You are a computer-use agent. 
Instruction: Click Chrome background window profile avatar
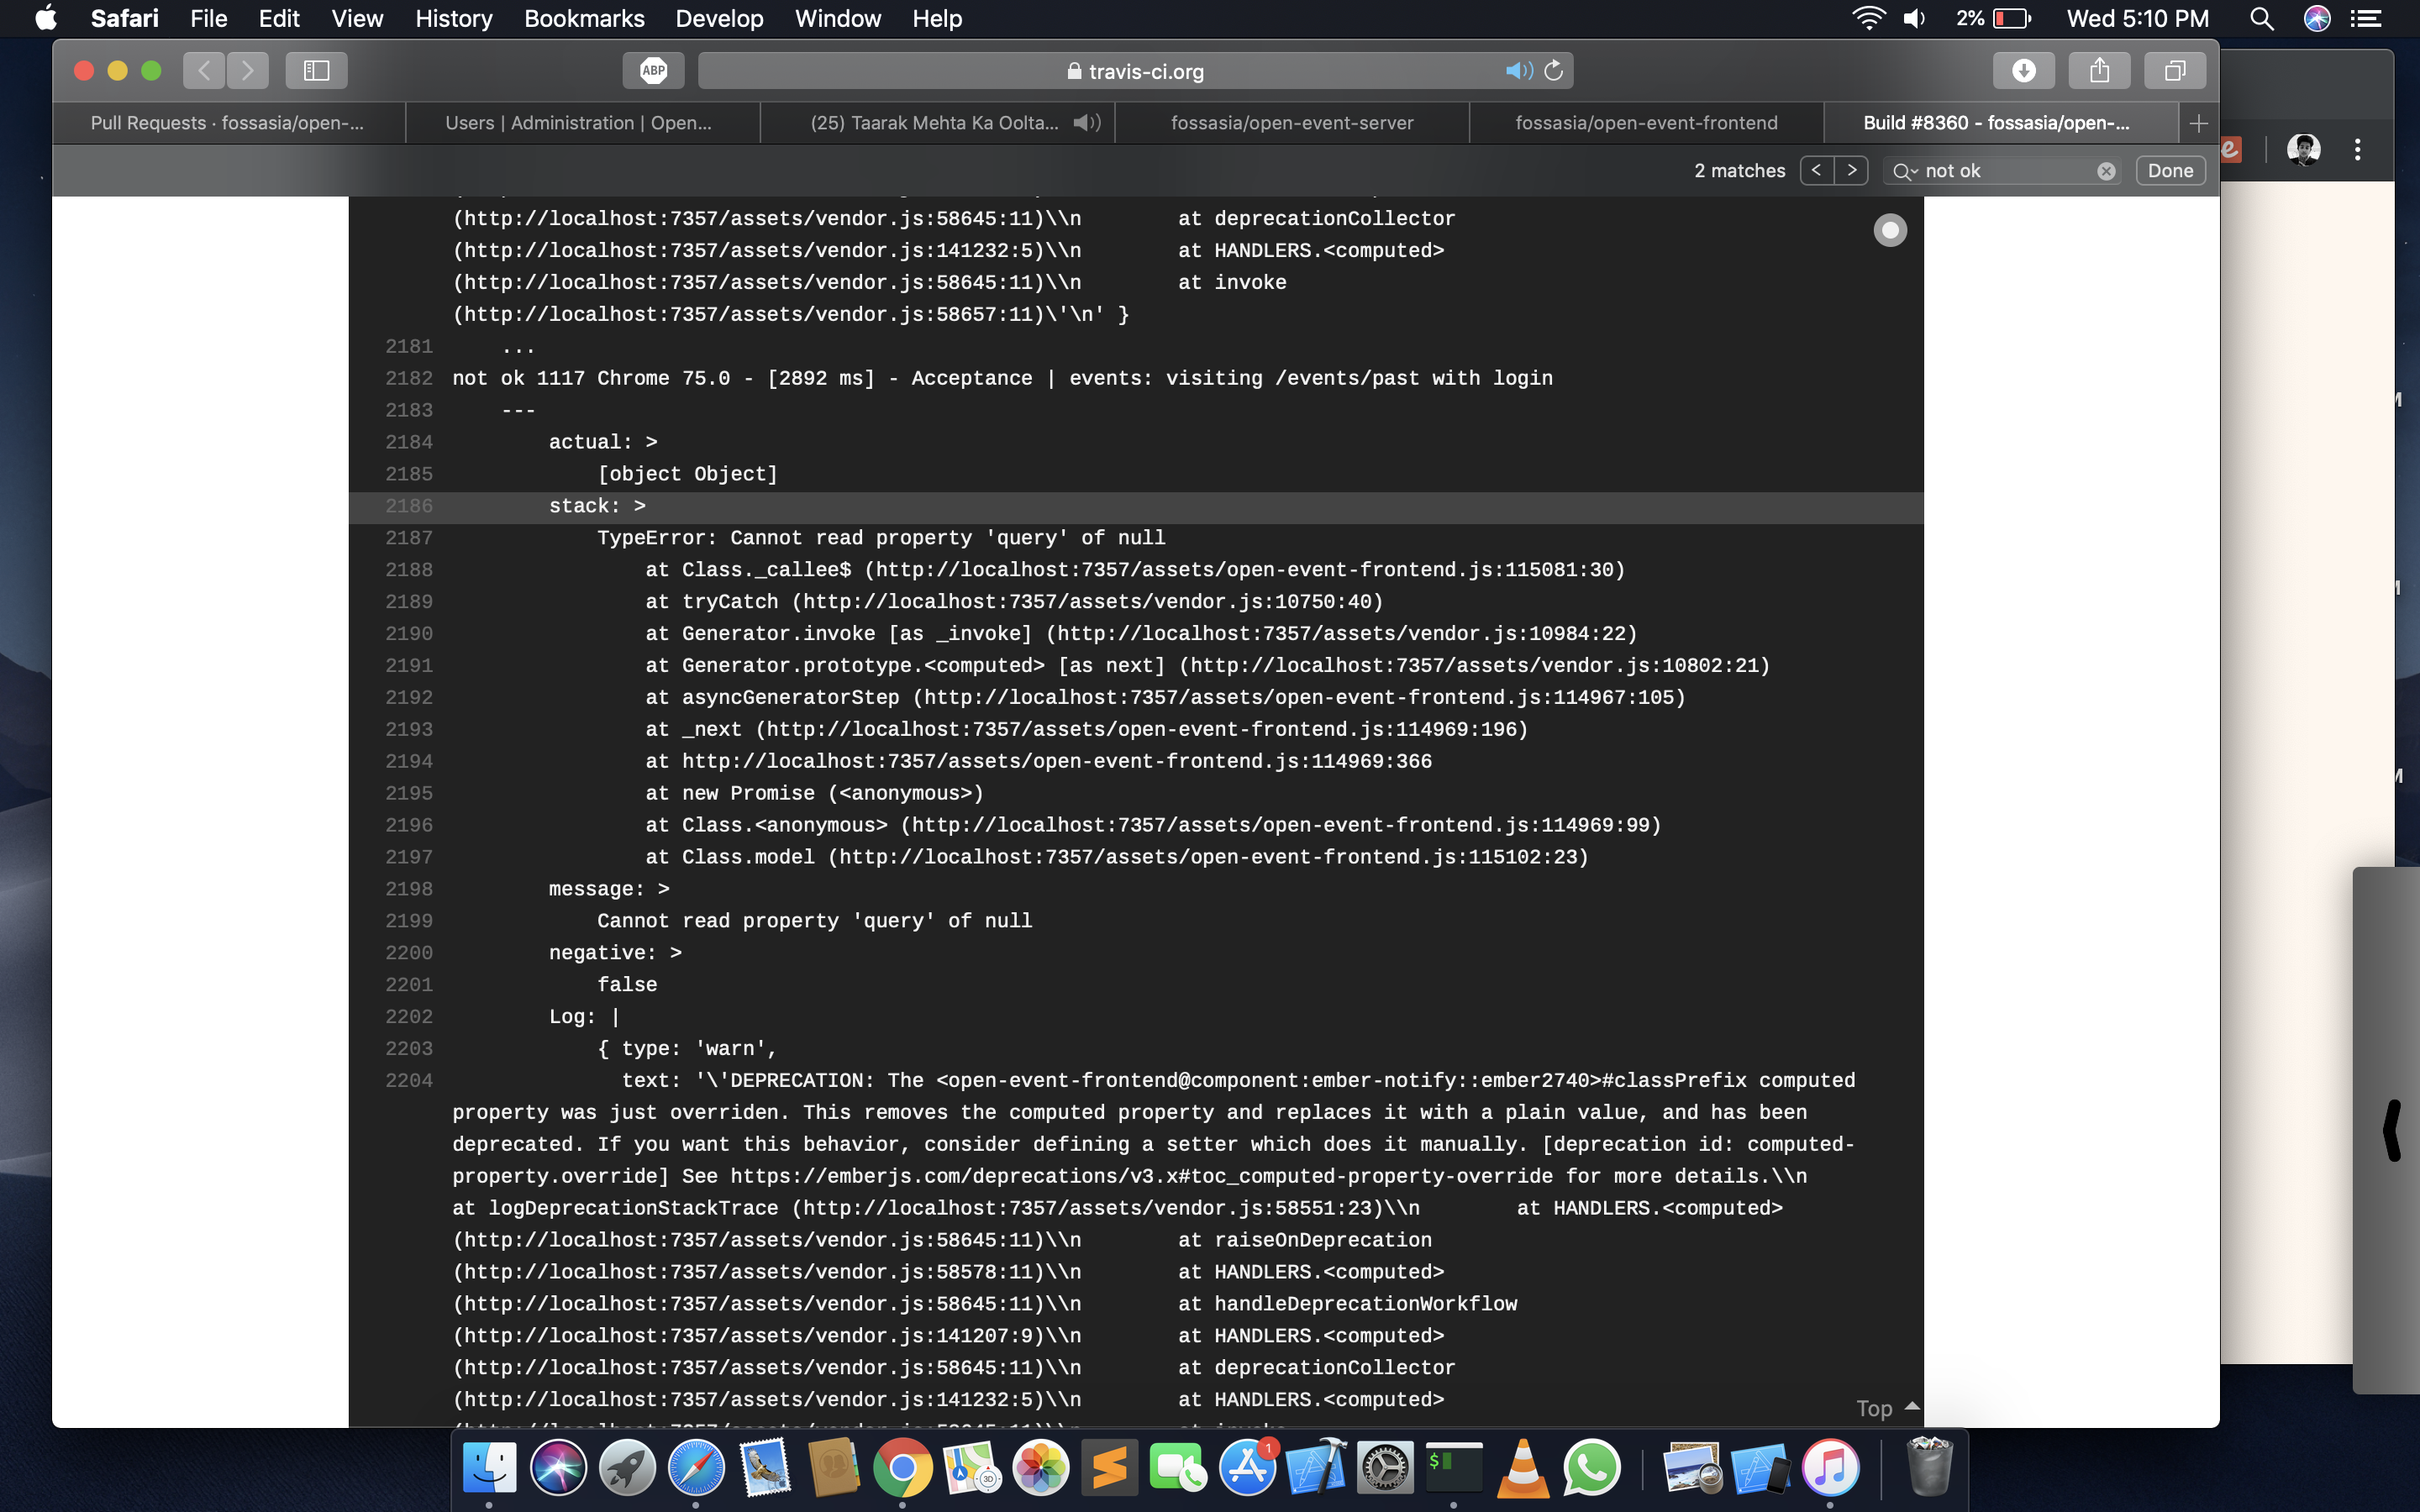(2303, 149)
